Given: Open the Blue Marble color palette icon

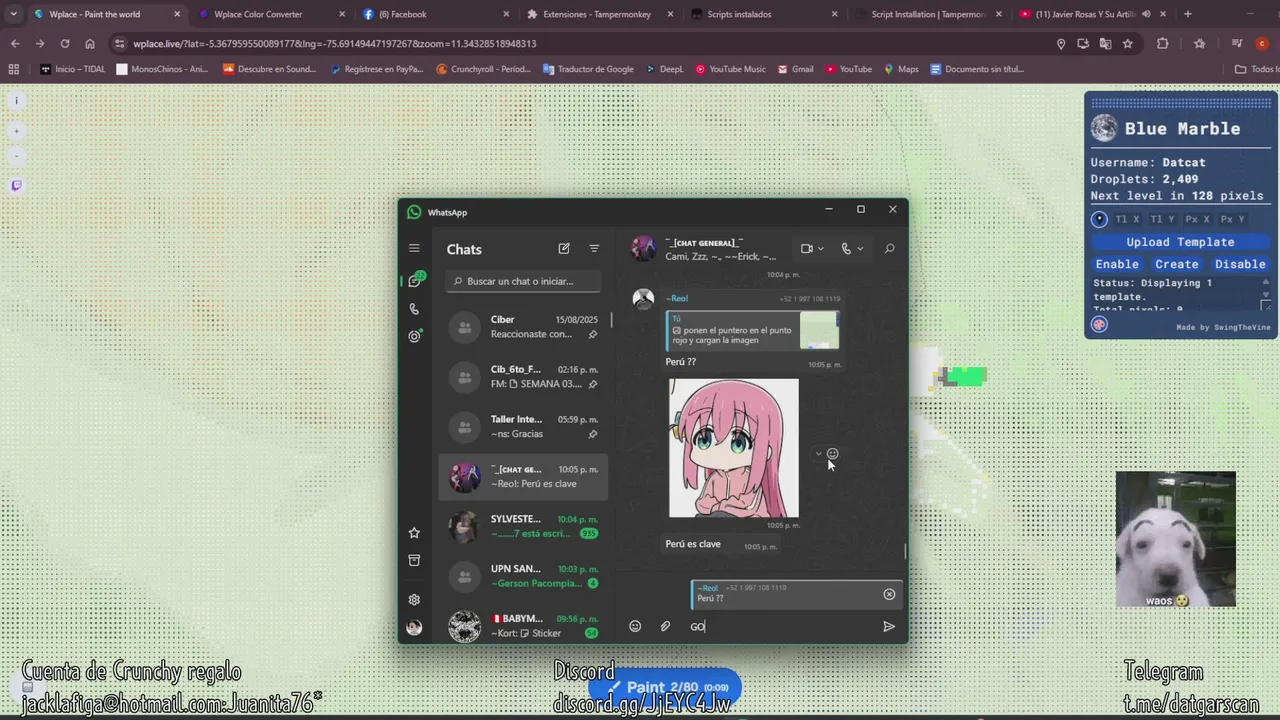Looking at the screenshot, I should click(1099, 324).
